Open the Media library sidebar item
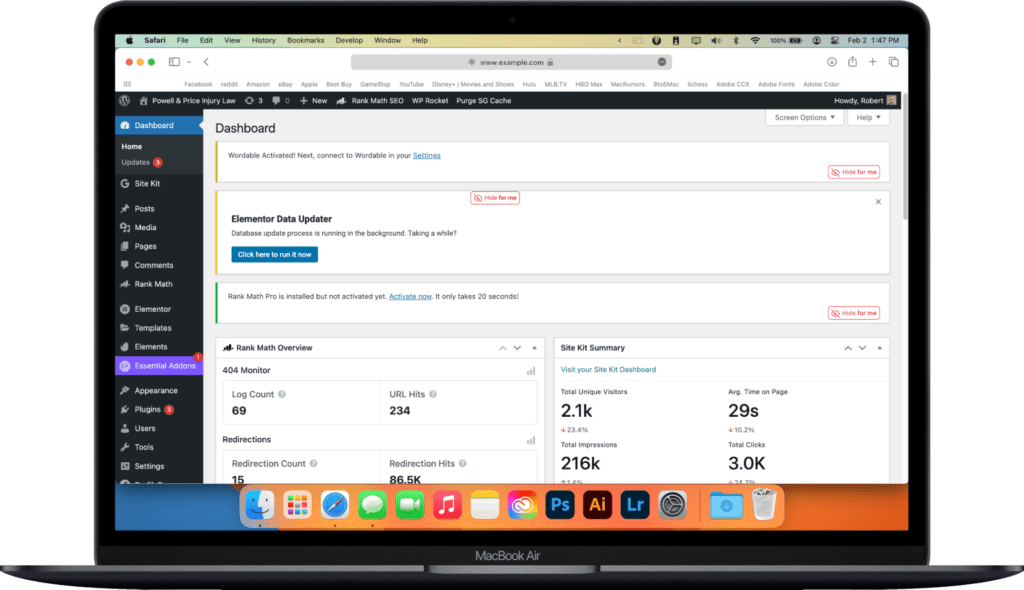 pos(159,227)
